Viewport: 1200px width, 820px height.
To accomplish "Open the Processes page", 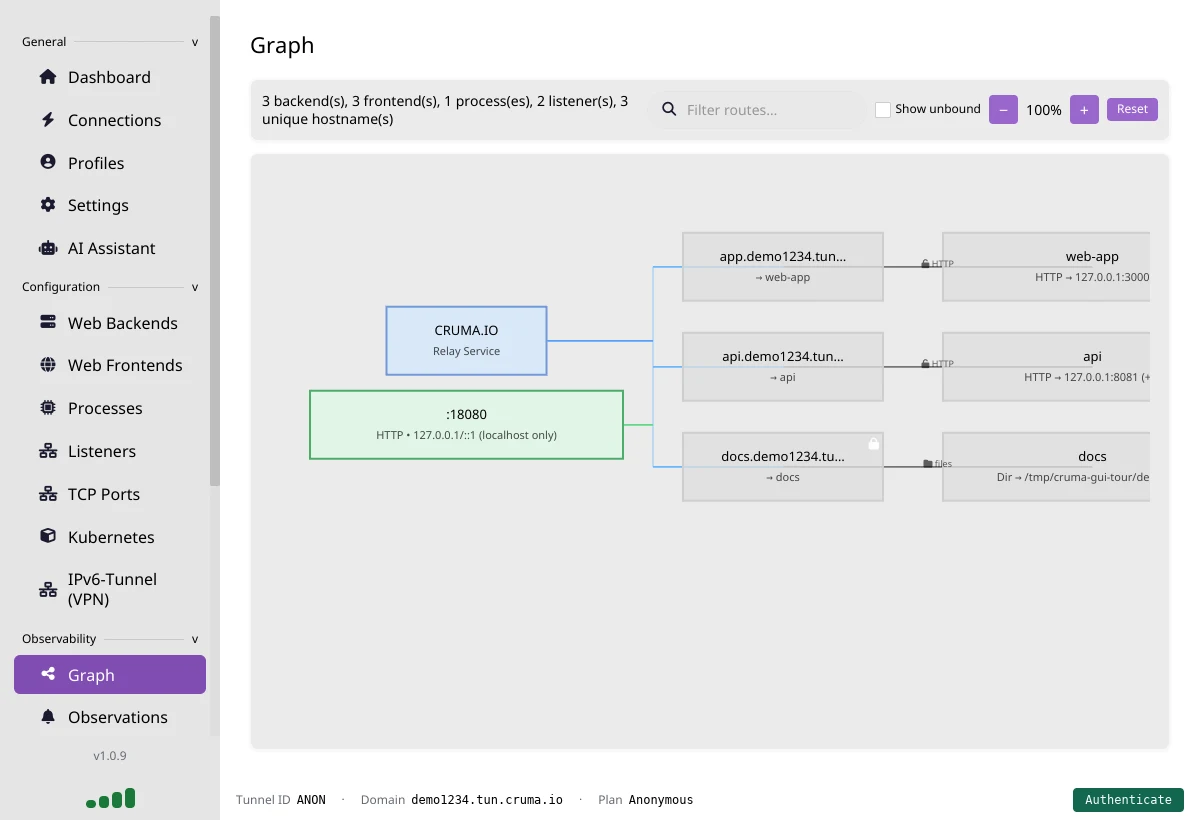I will pos(110,408).
